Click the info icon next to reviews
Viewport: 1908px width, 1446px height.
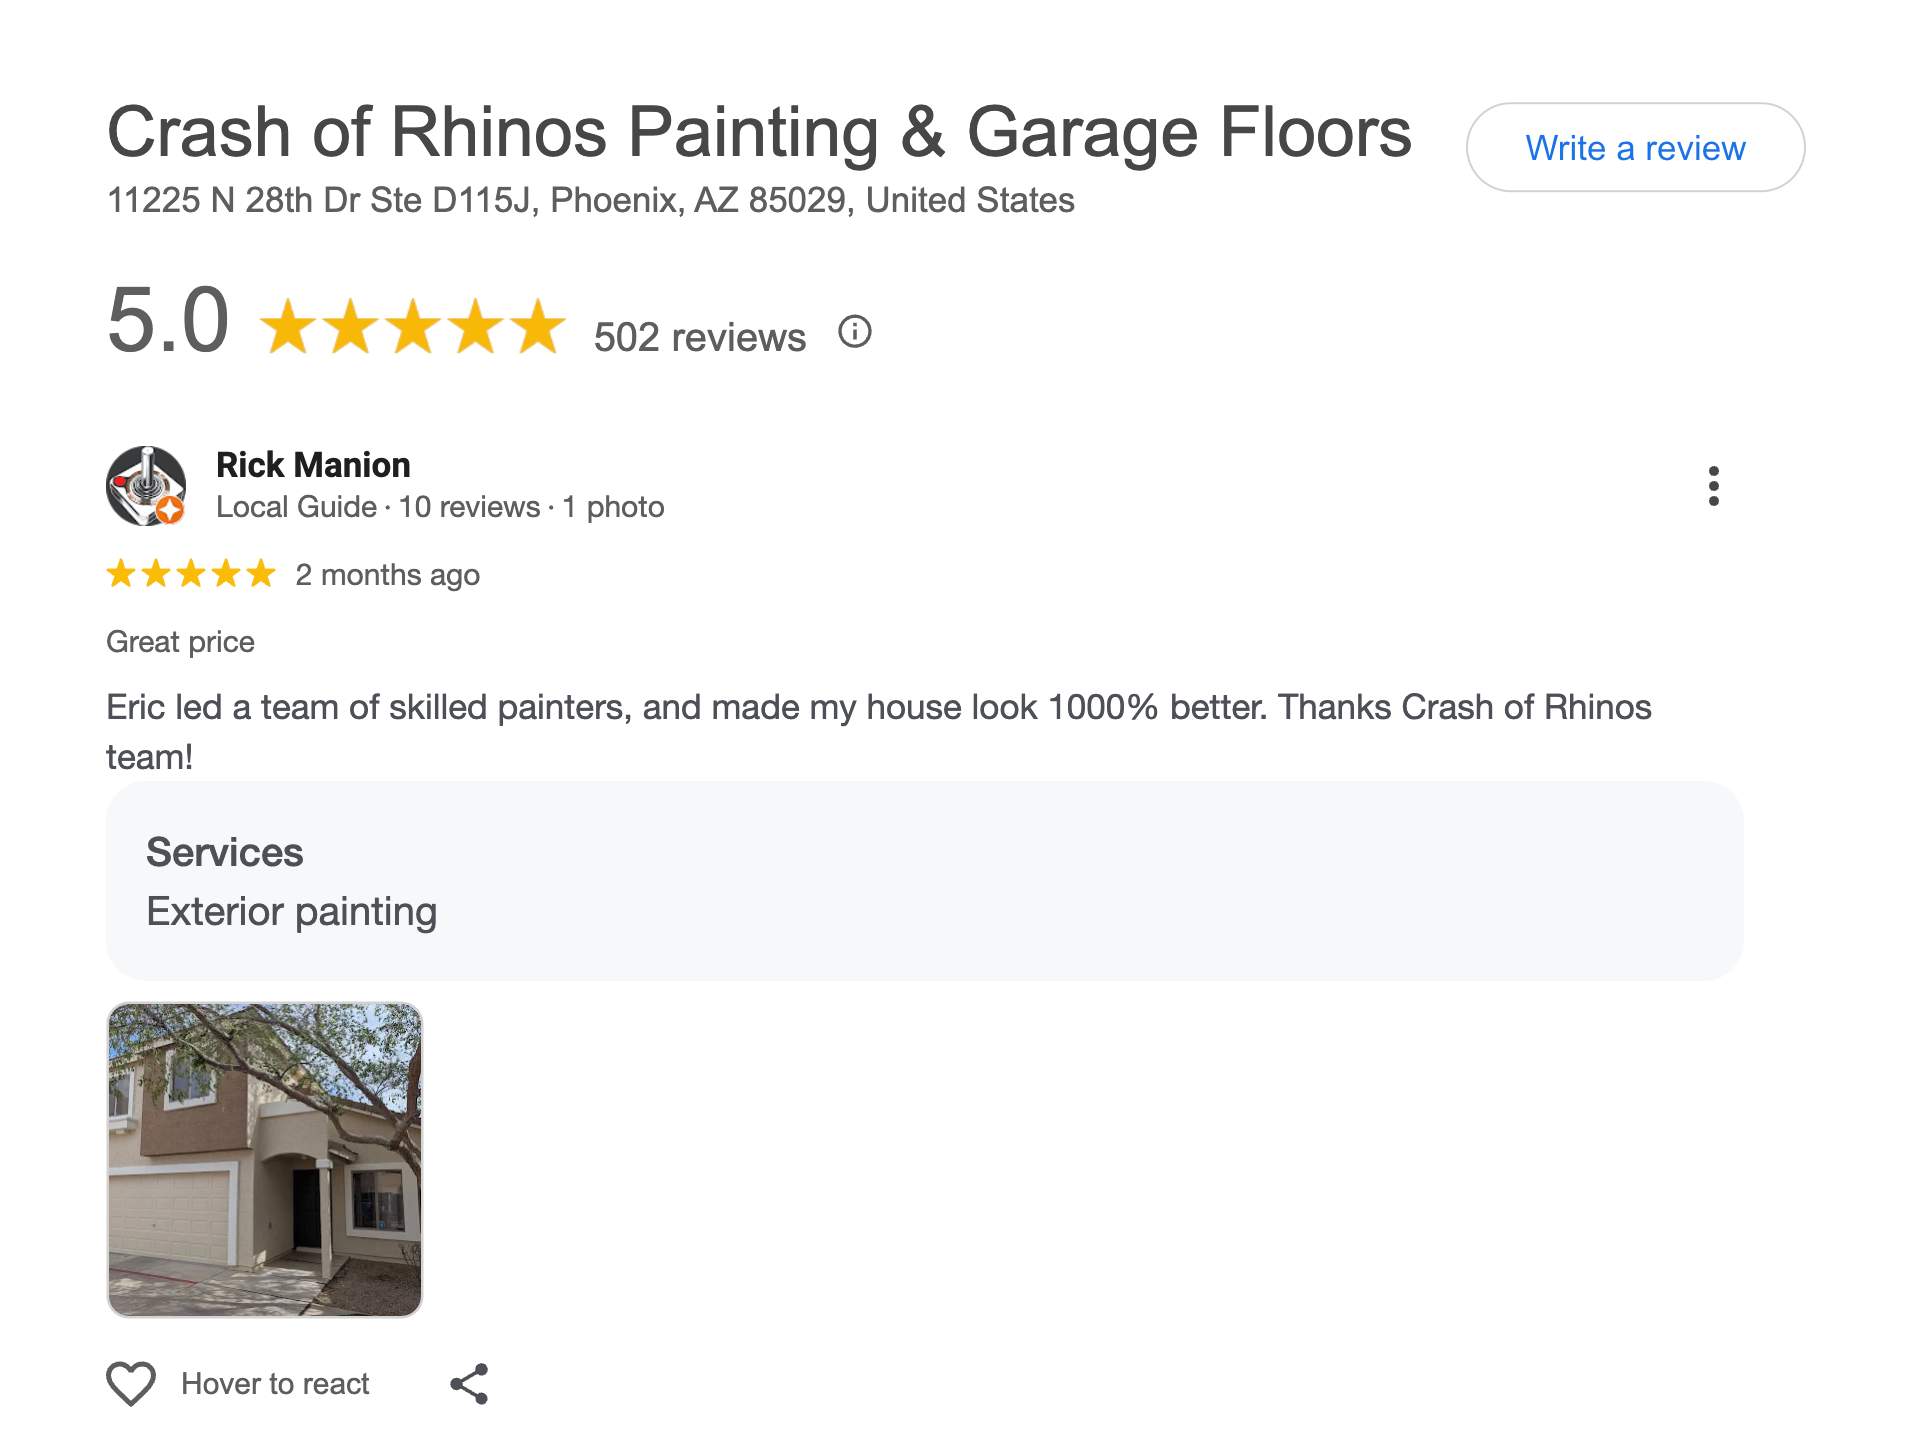tap(855, 333)
